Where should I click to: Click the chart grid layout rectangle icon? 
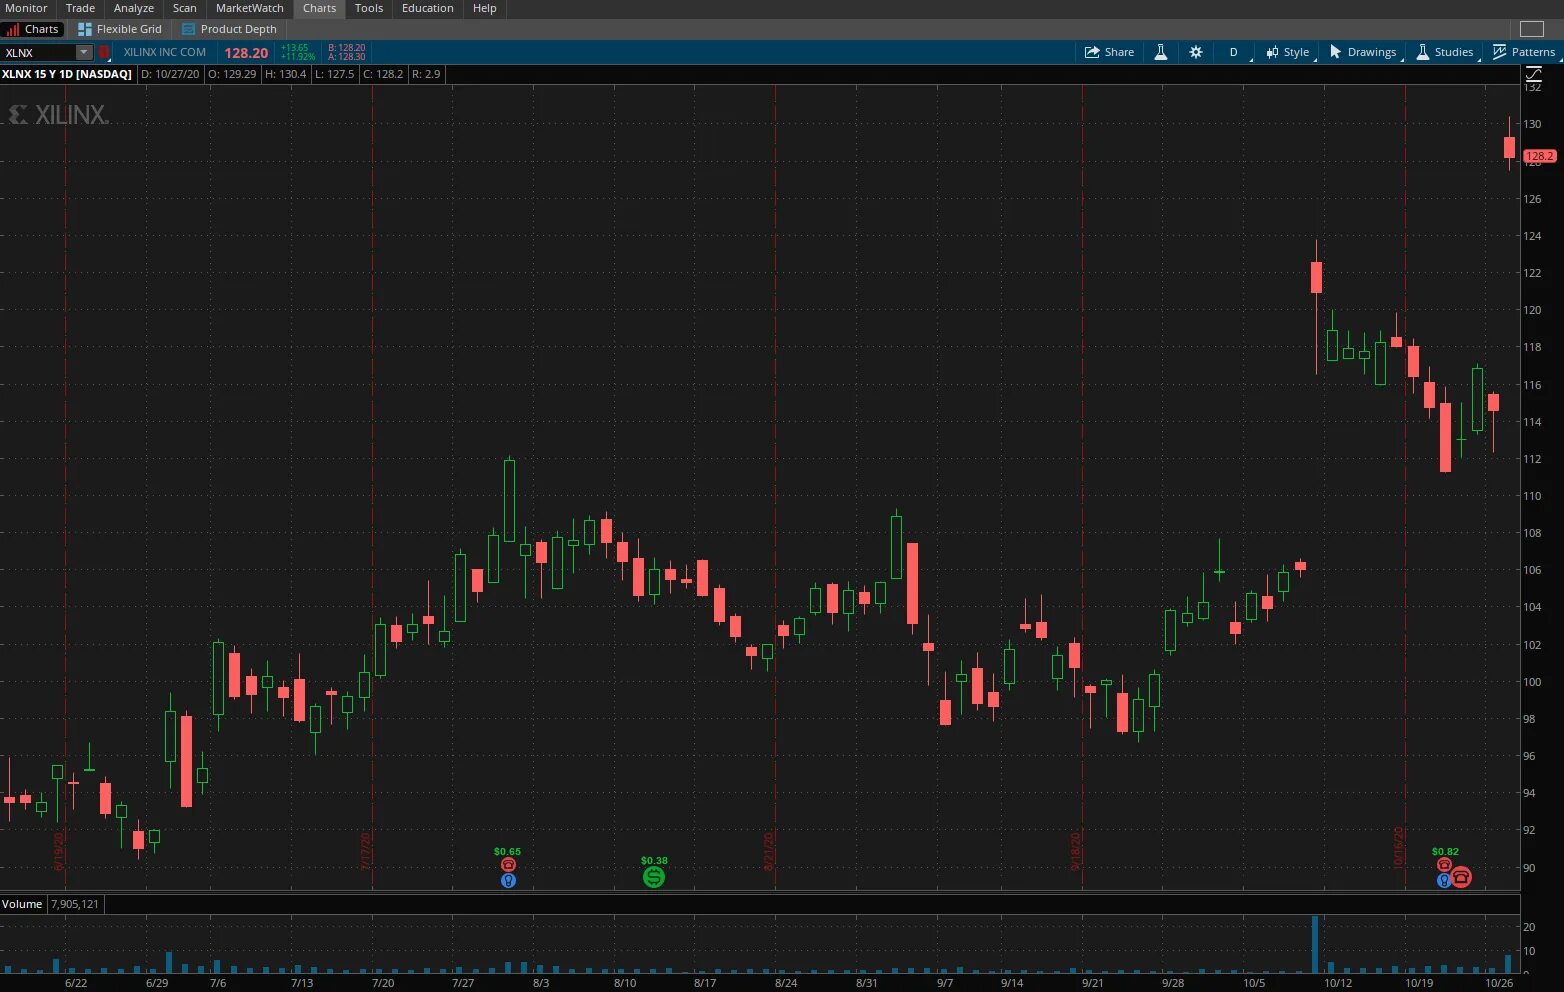click(x=1532, y=29)
